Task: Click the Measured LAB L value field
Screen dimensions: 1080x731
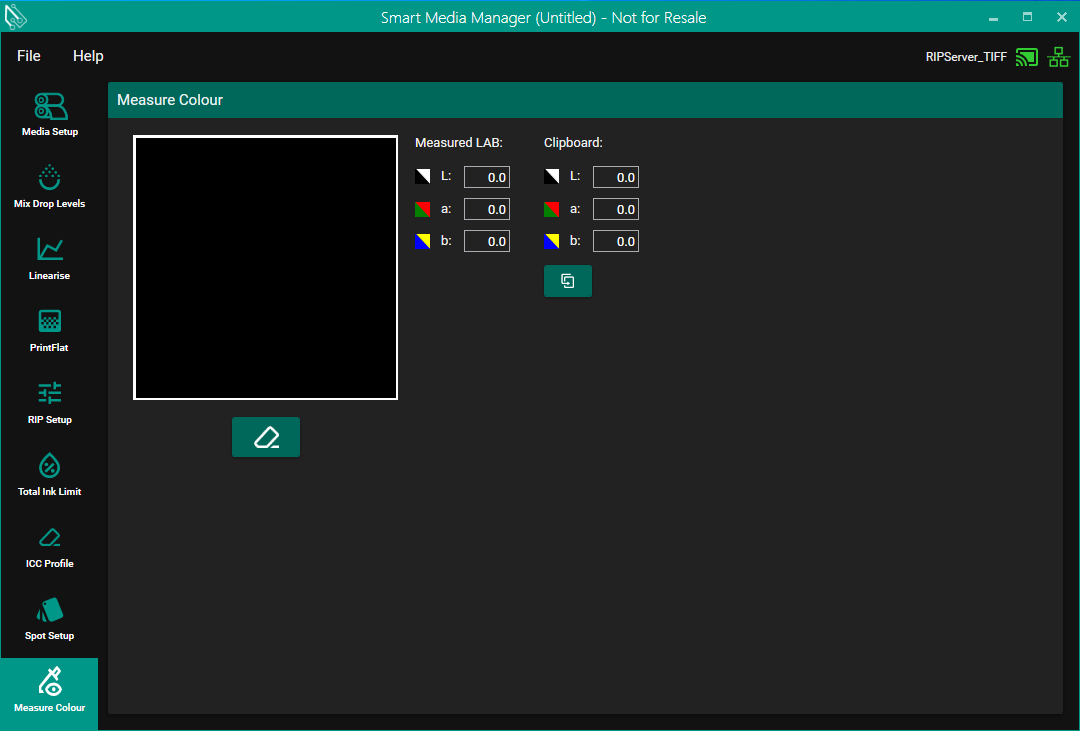Action: coord(487,177)
